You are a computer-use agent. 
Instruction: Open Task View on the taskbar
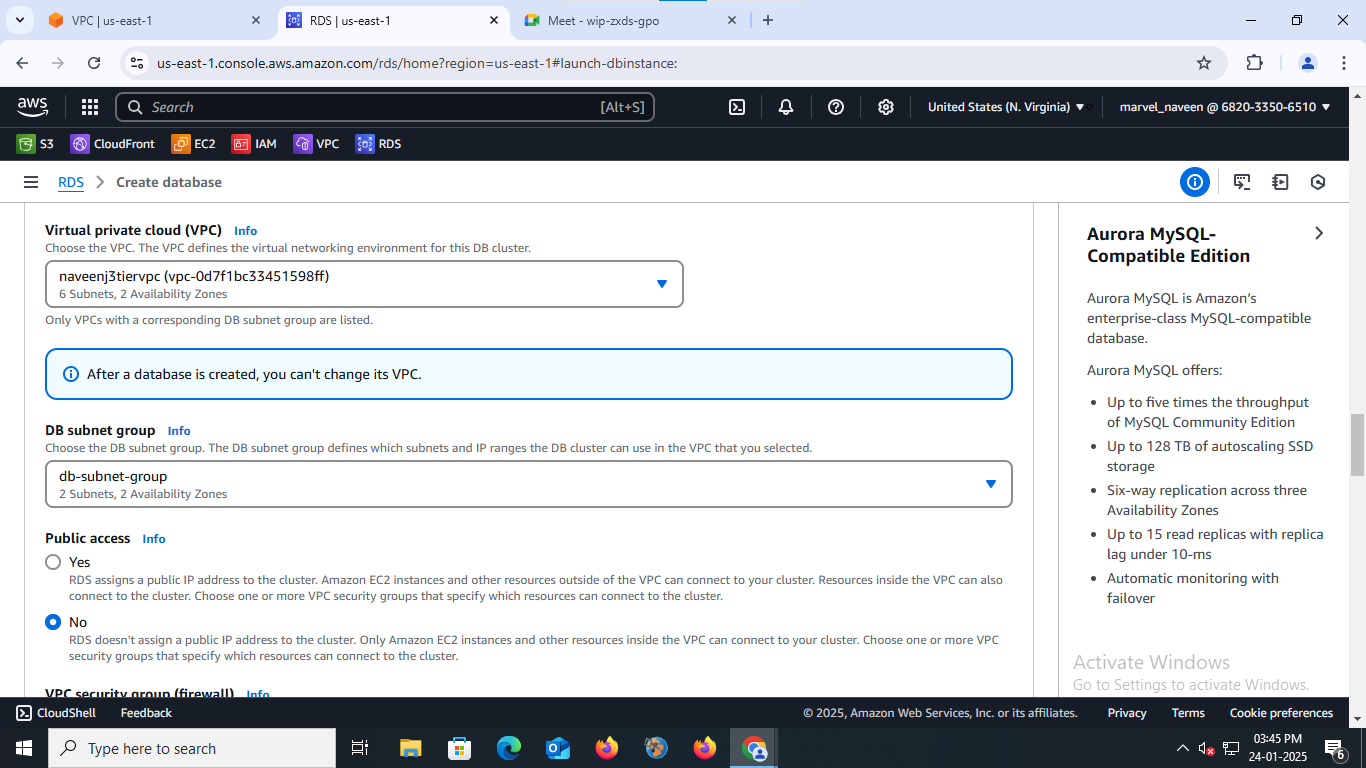(x=360, y=748)
